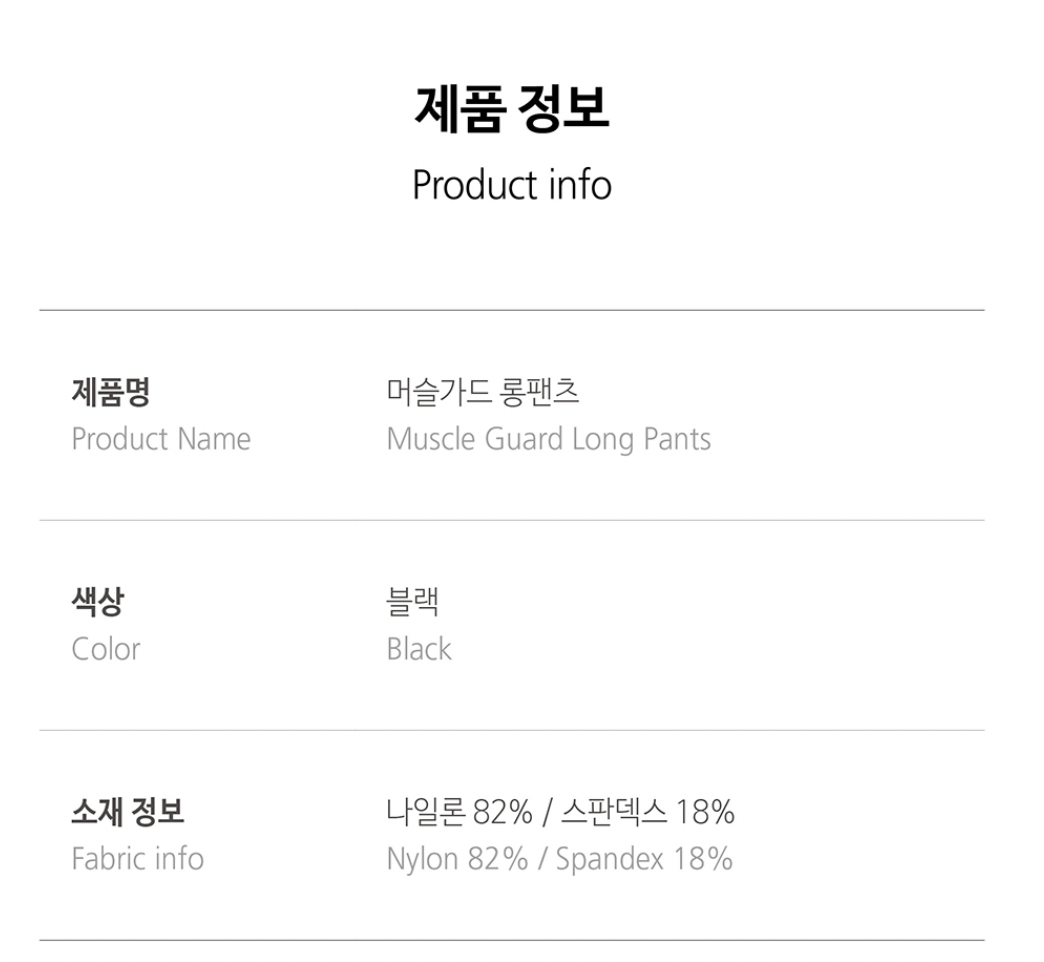
Task: Select the Muscle Guard Long Pants text
Action: click(548, 439)
